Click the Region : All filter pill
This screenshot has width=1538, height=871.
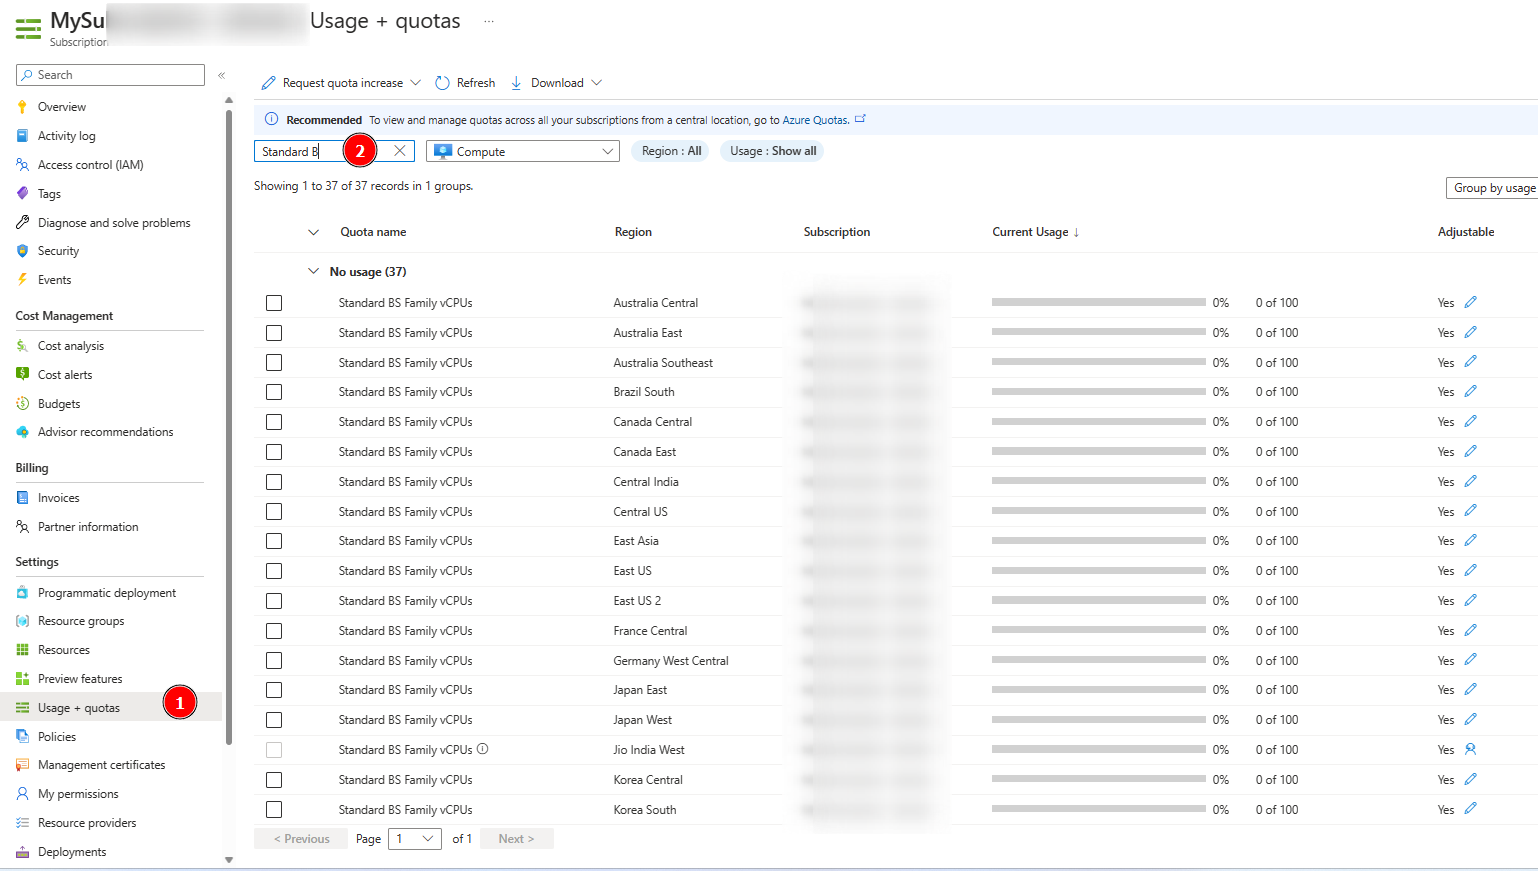coord(671,151)
